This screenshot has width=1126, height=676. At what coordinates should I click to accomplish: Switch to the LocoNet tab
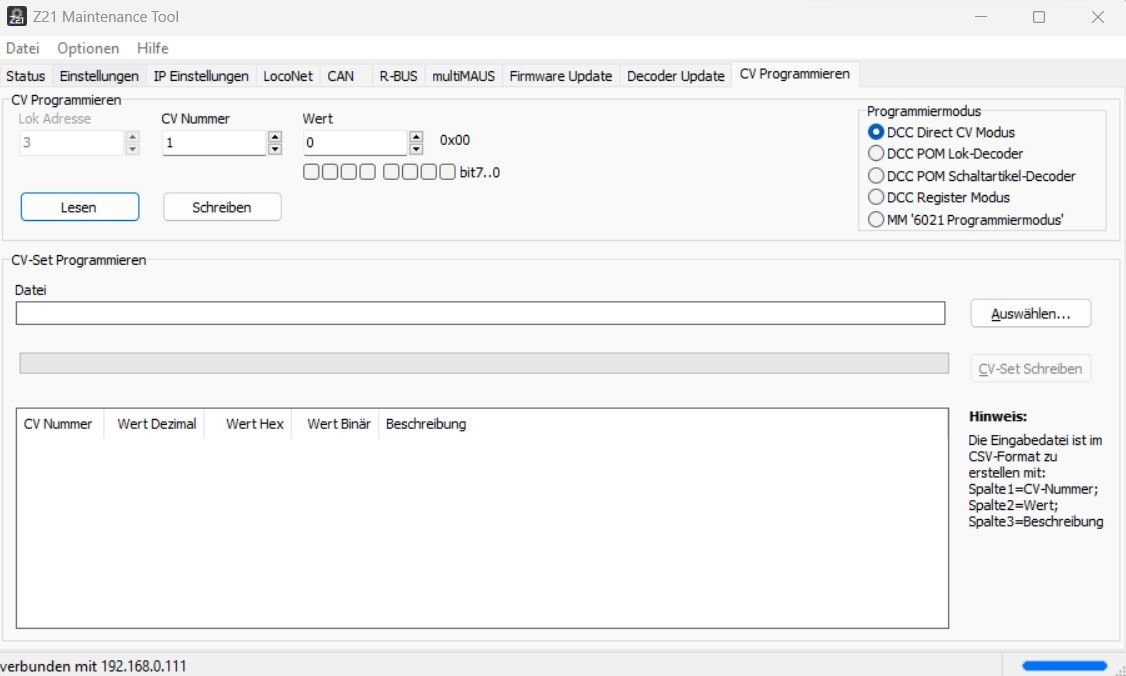pyautogui.click(x=288, y=76)
